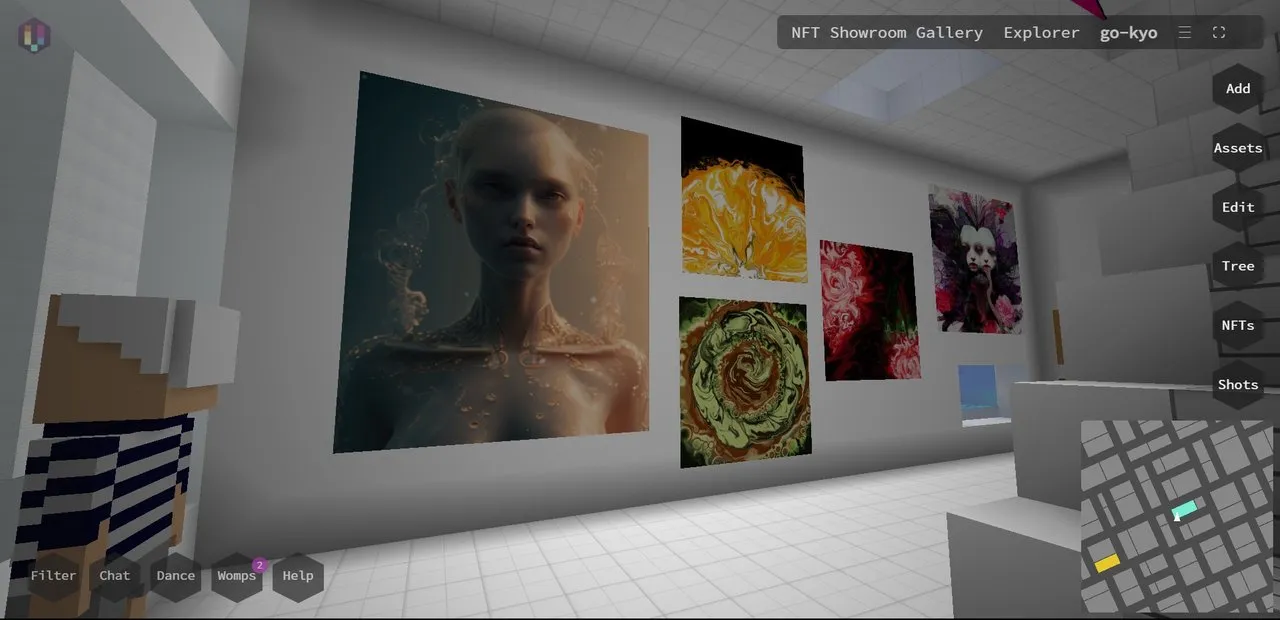Screen dimensions: 1280x620
Task: Open the Explorer link in the top bar
Action: (1041, 33)
